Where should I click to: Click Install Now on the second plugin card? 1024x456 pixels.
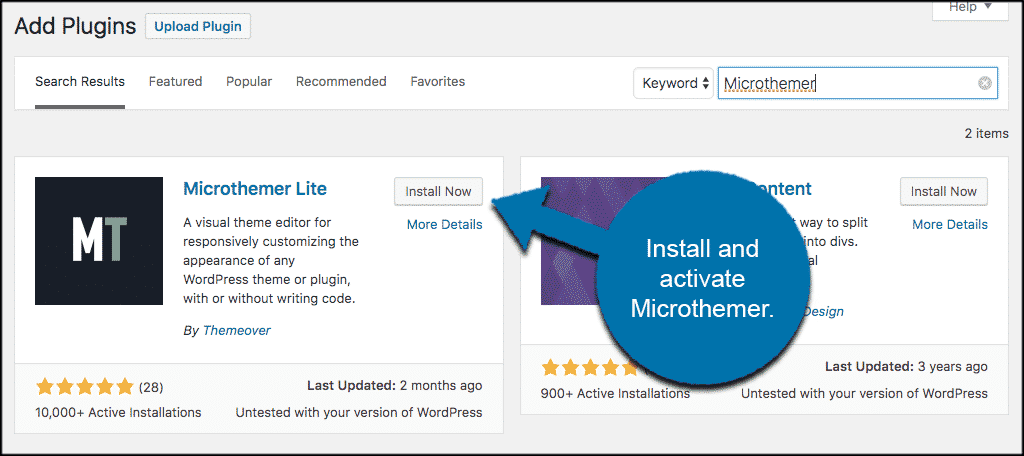point(944,191)
